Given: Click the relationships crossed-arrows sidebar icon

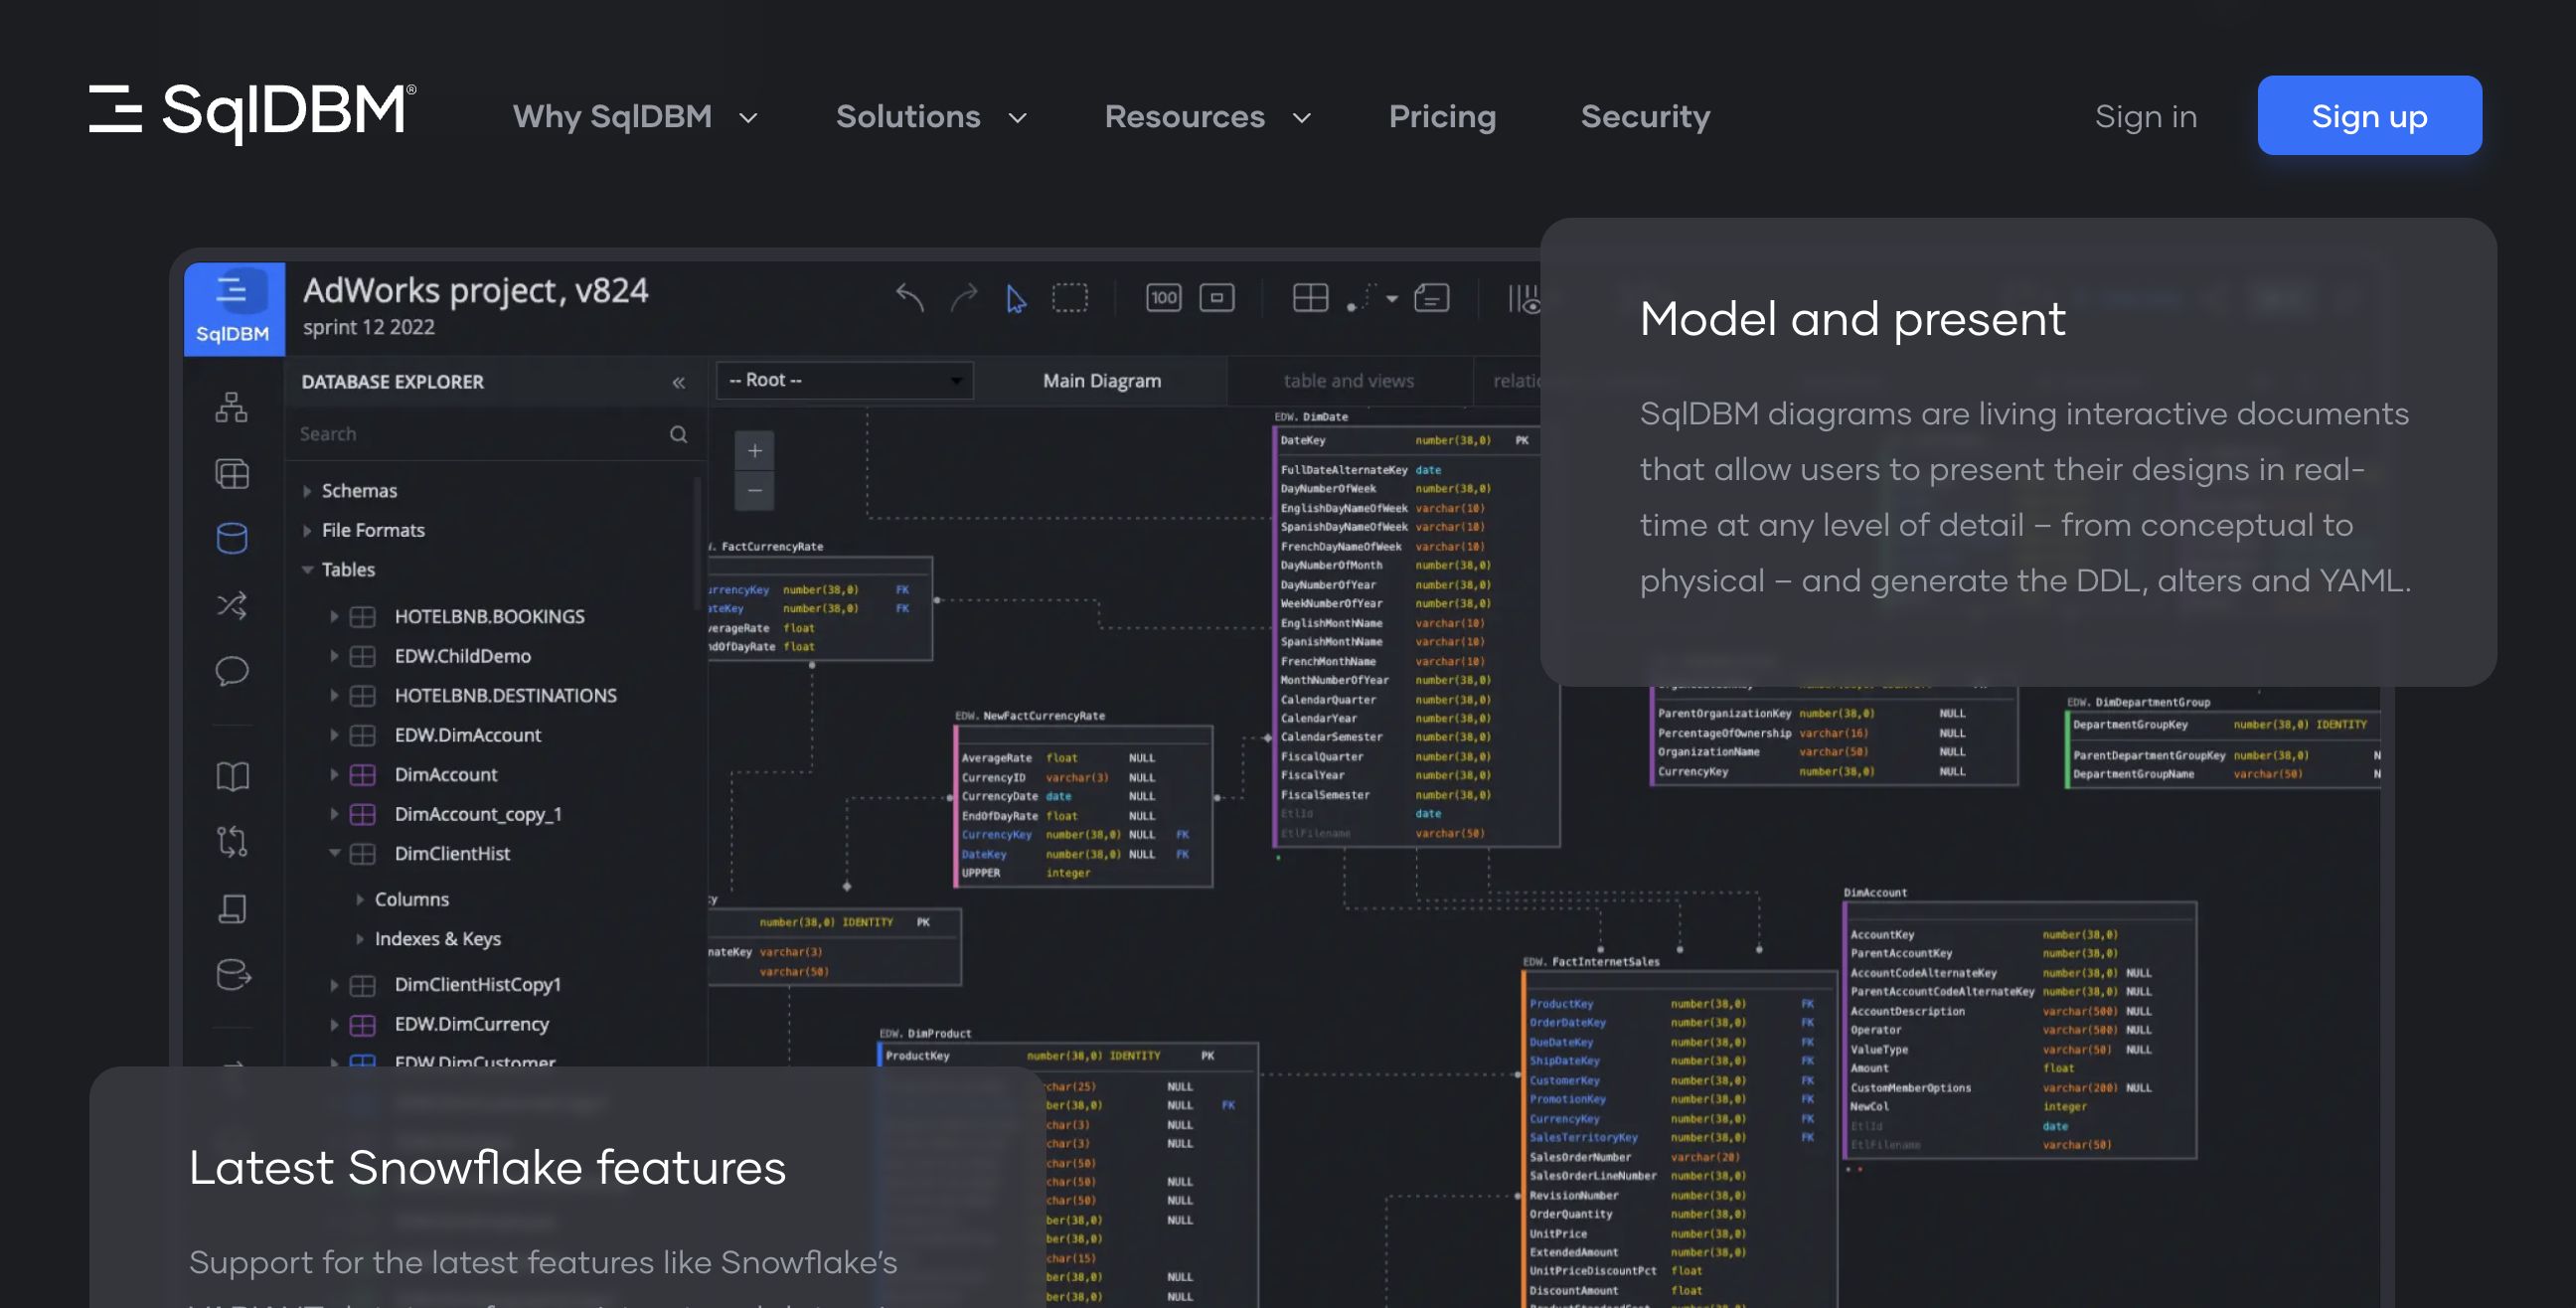Looking at the screenshot, I should [232, 605].
